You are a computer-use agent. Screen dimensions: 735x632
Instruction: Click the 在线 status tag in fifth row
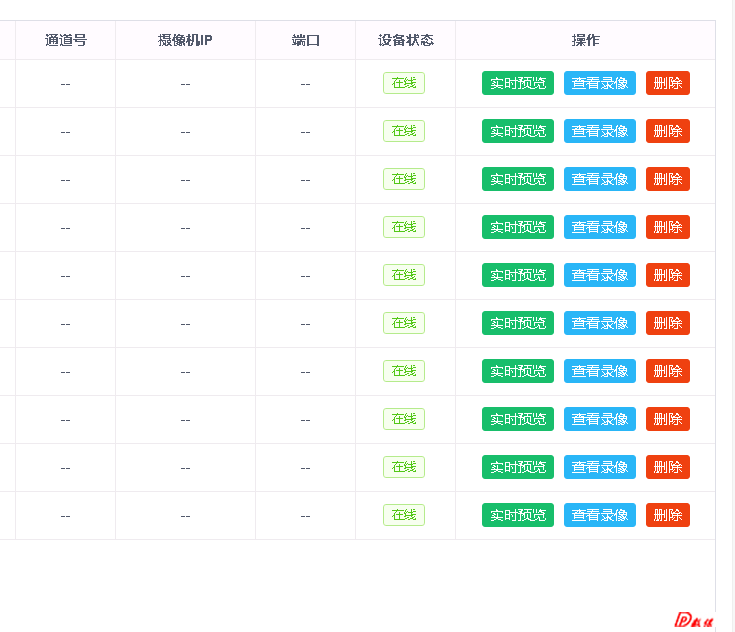click(404, 275)
